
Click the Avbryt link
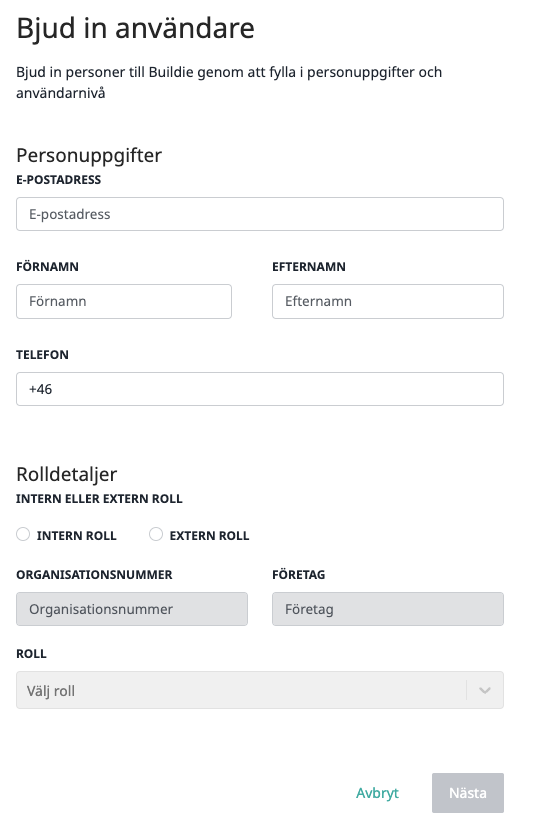[x=377, y=793]
